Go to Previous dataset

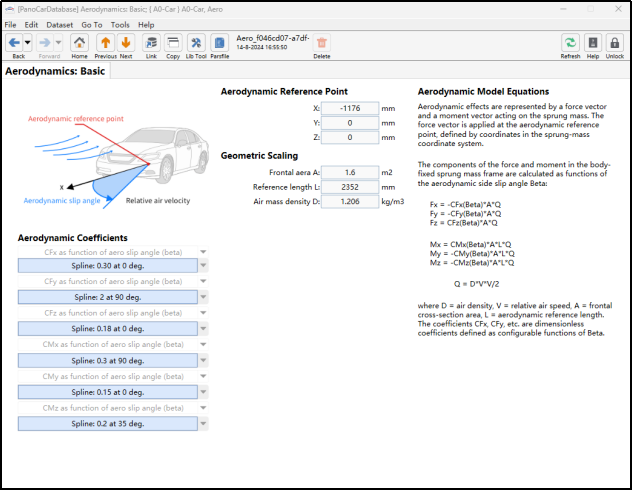pos(106,43)
